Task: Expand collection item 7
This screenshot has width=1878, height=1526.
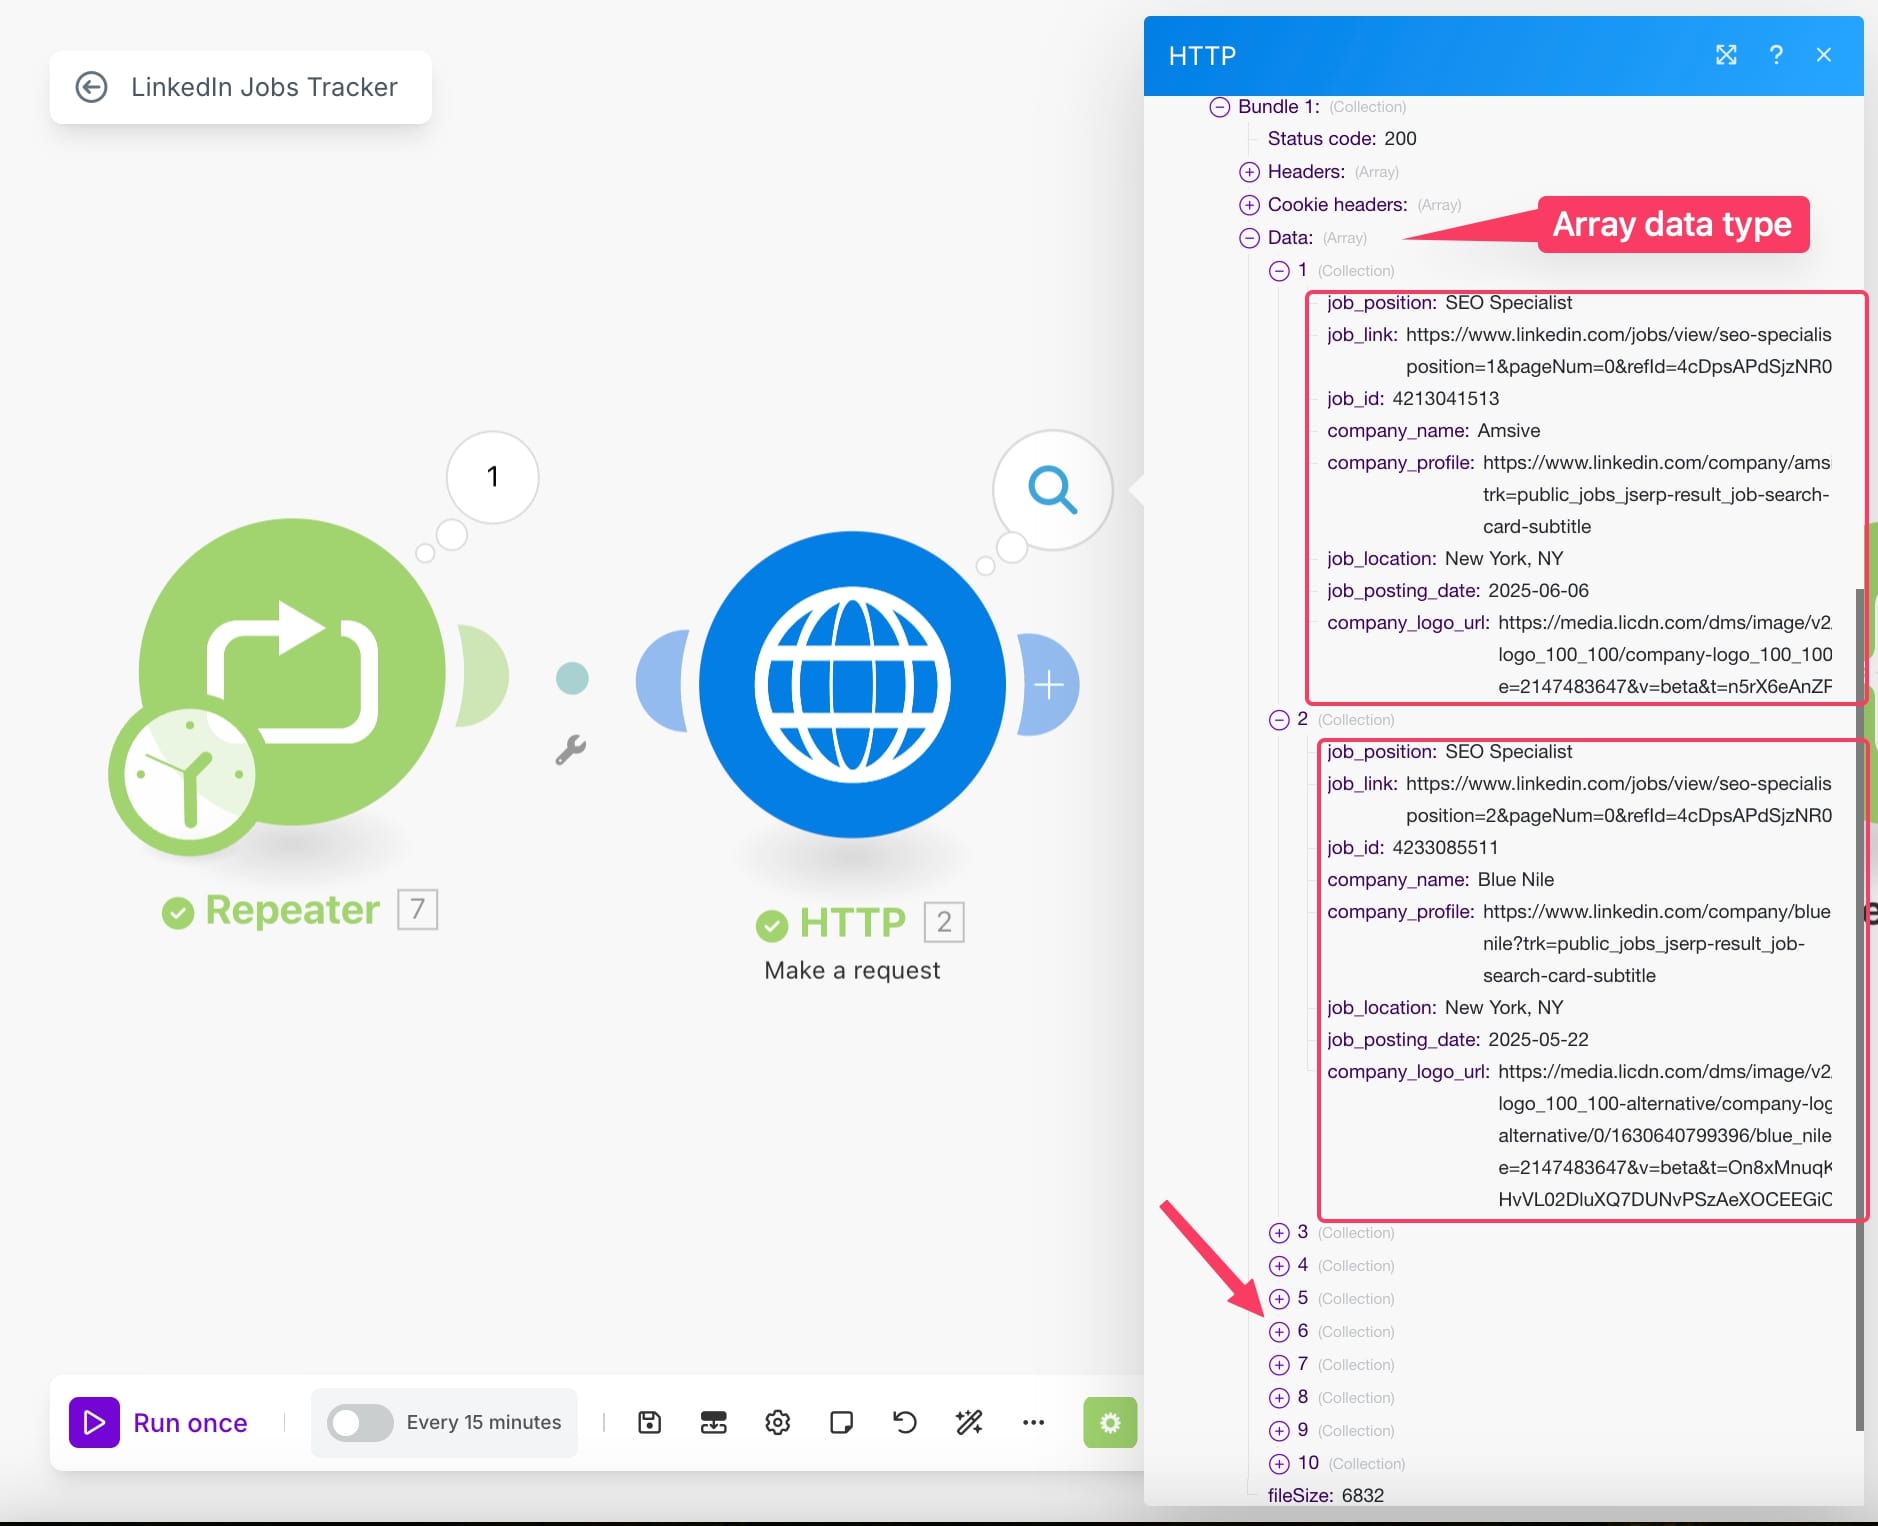Action: point(1279,1365)
